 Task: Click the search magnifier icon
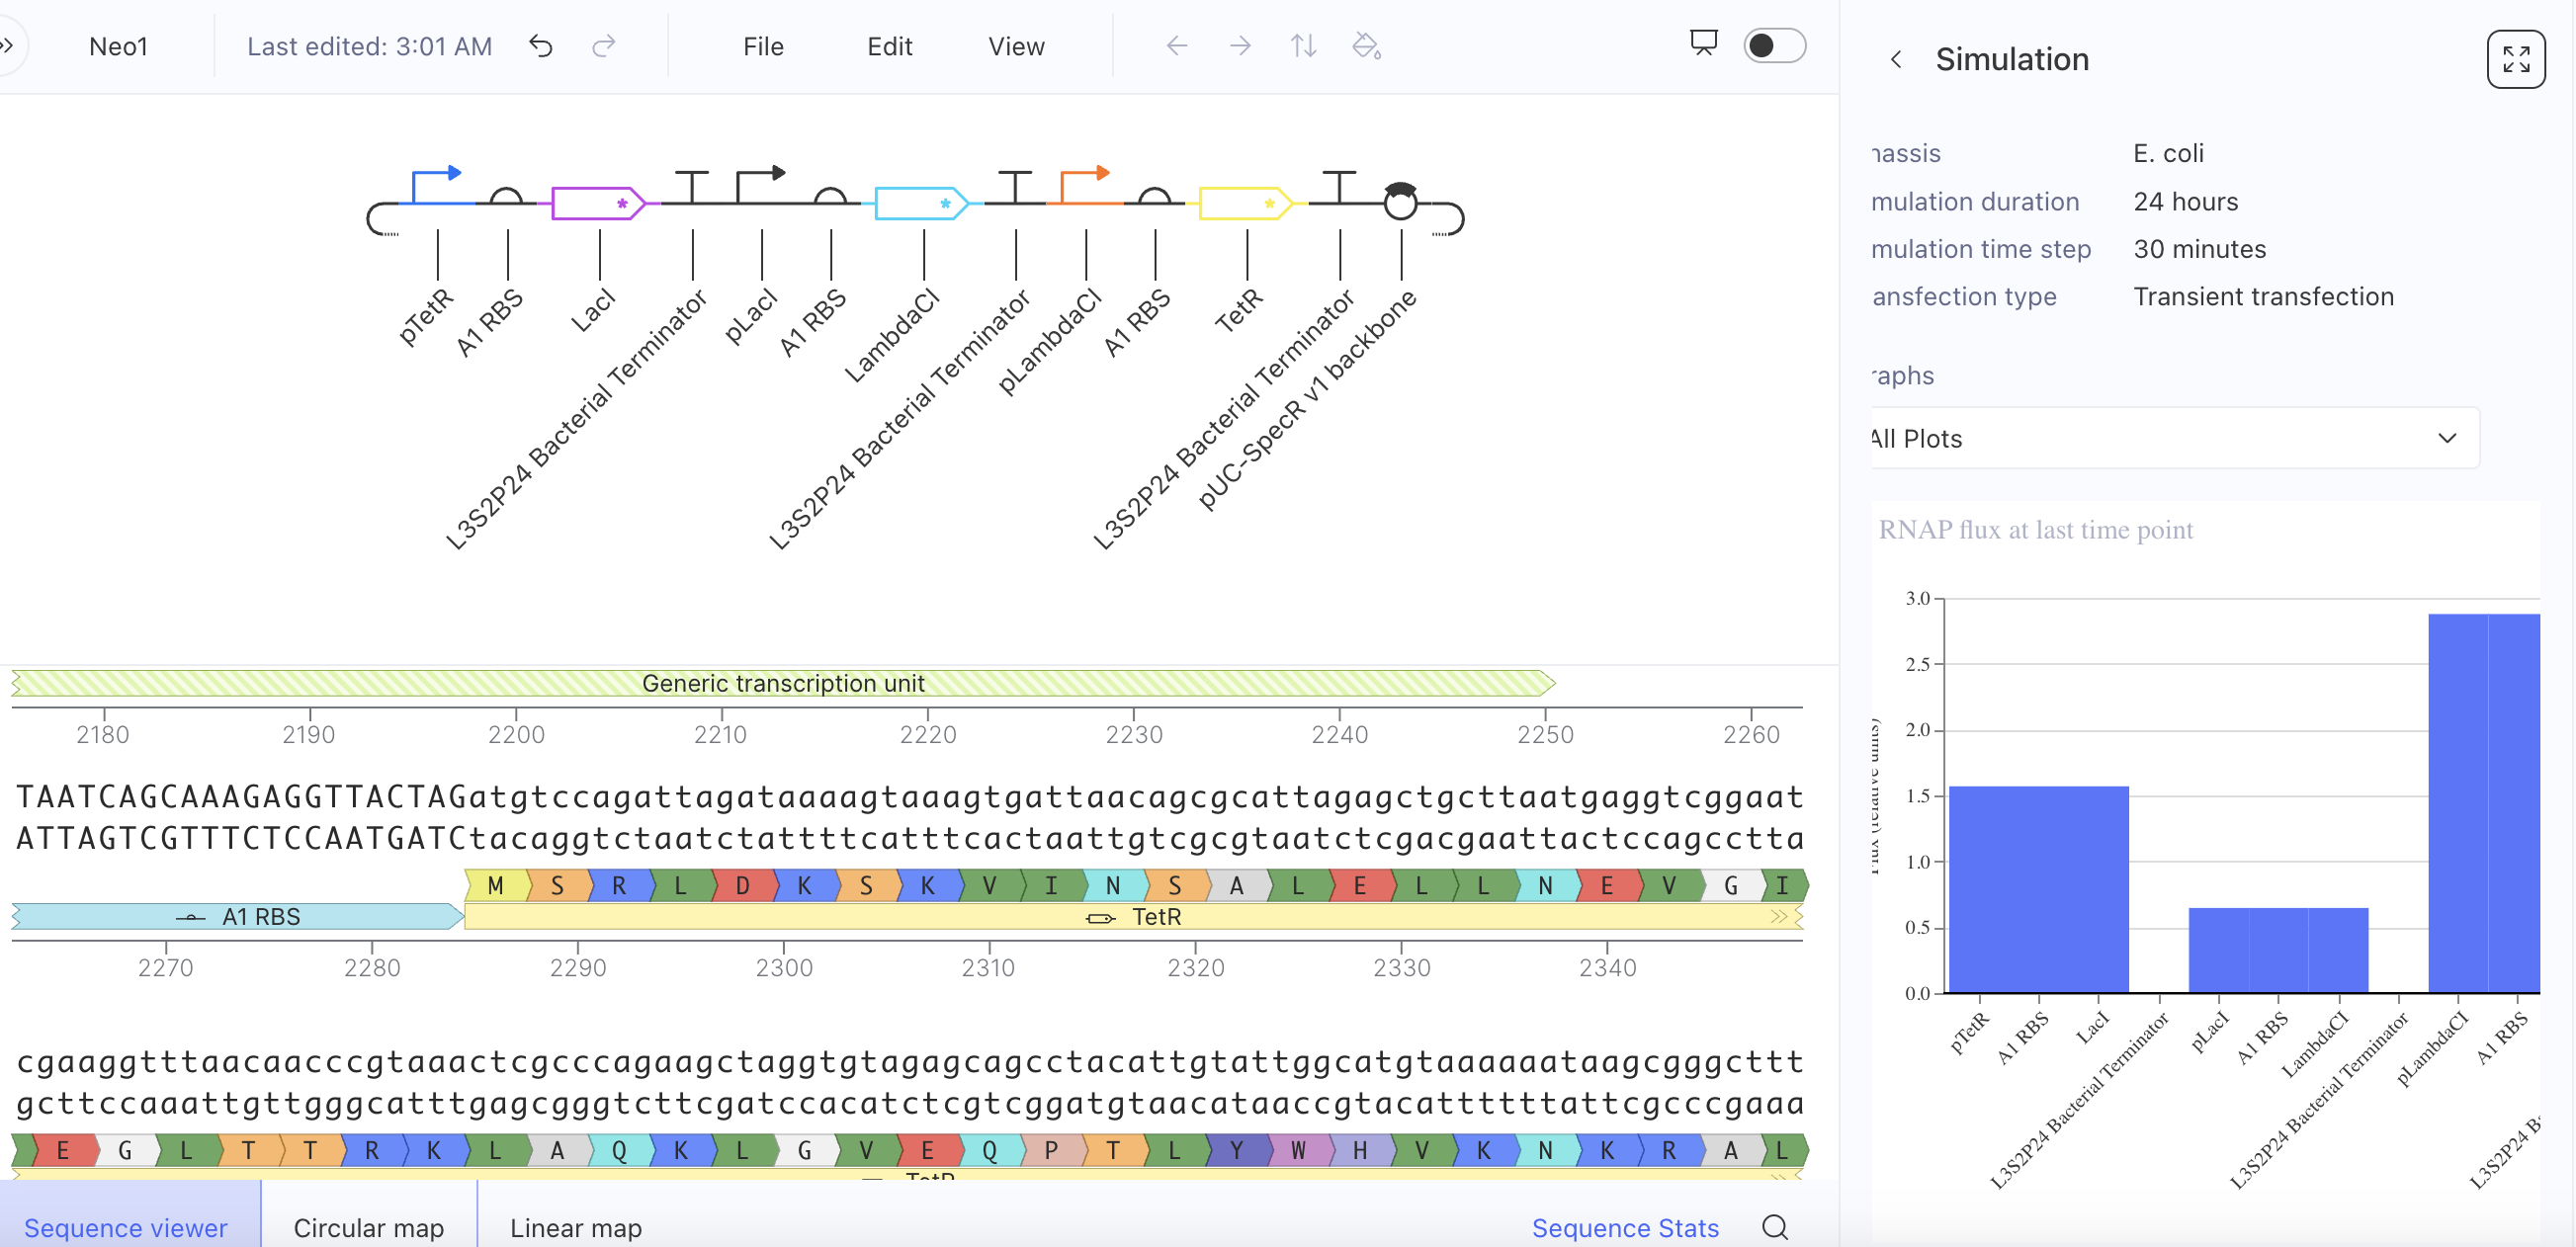click(1775, 1227)
